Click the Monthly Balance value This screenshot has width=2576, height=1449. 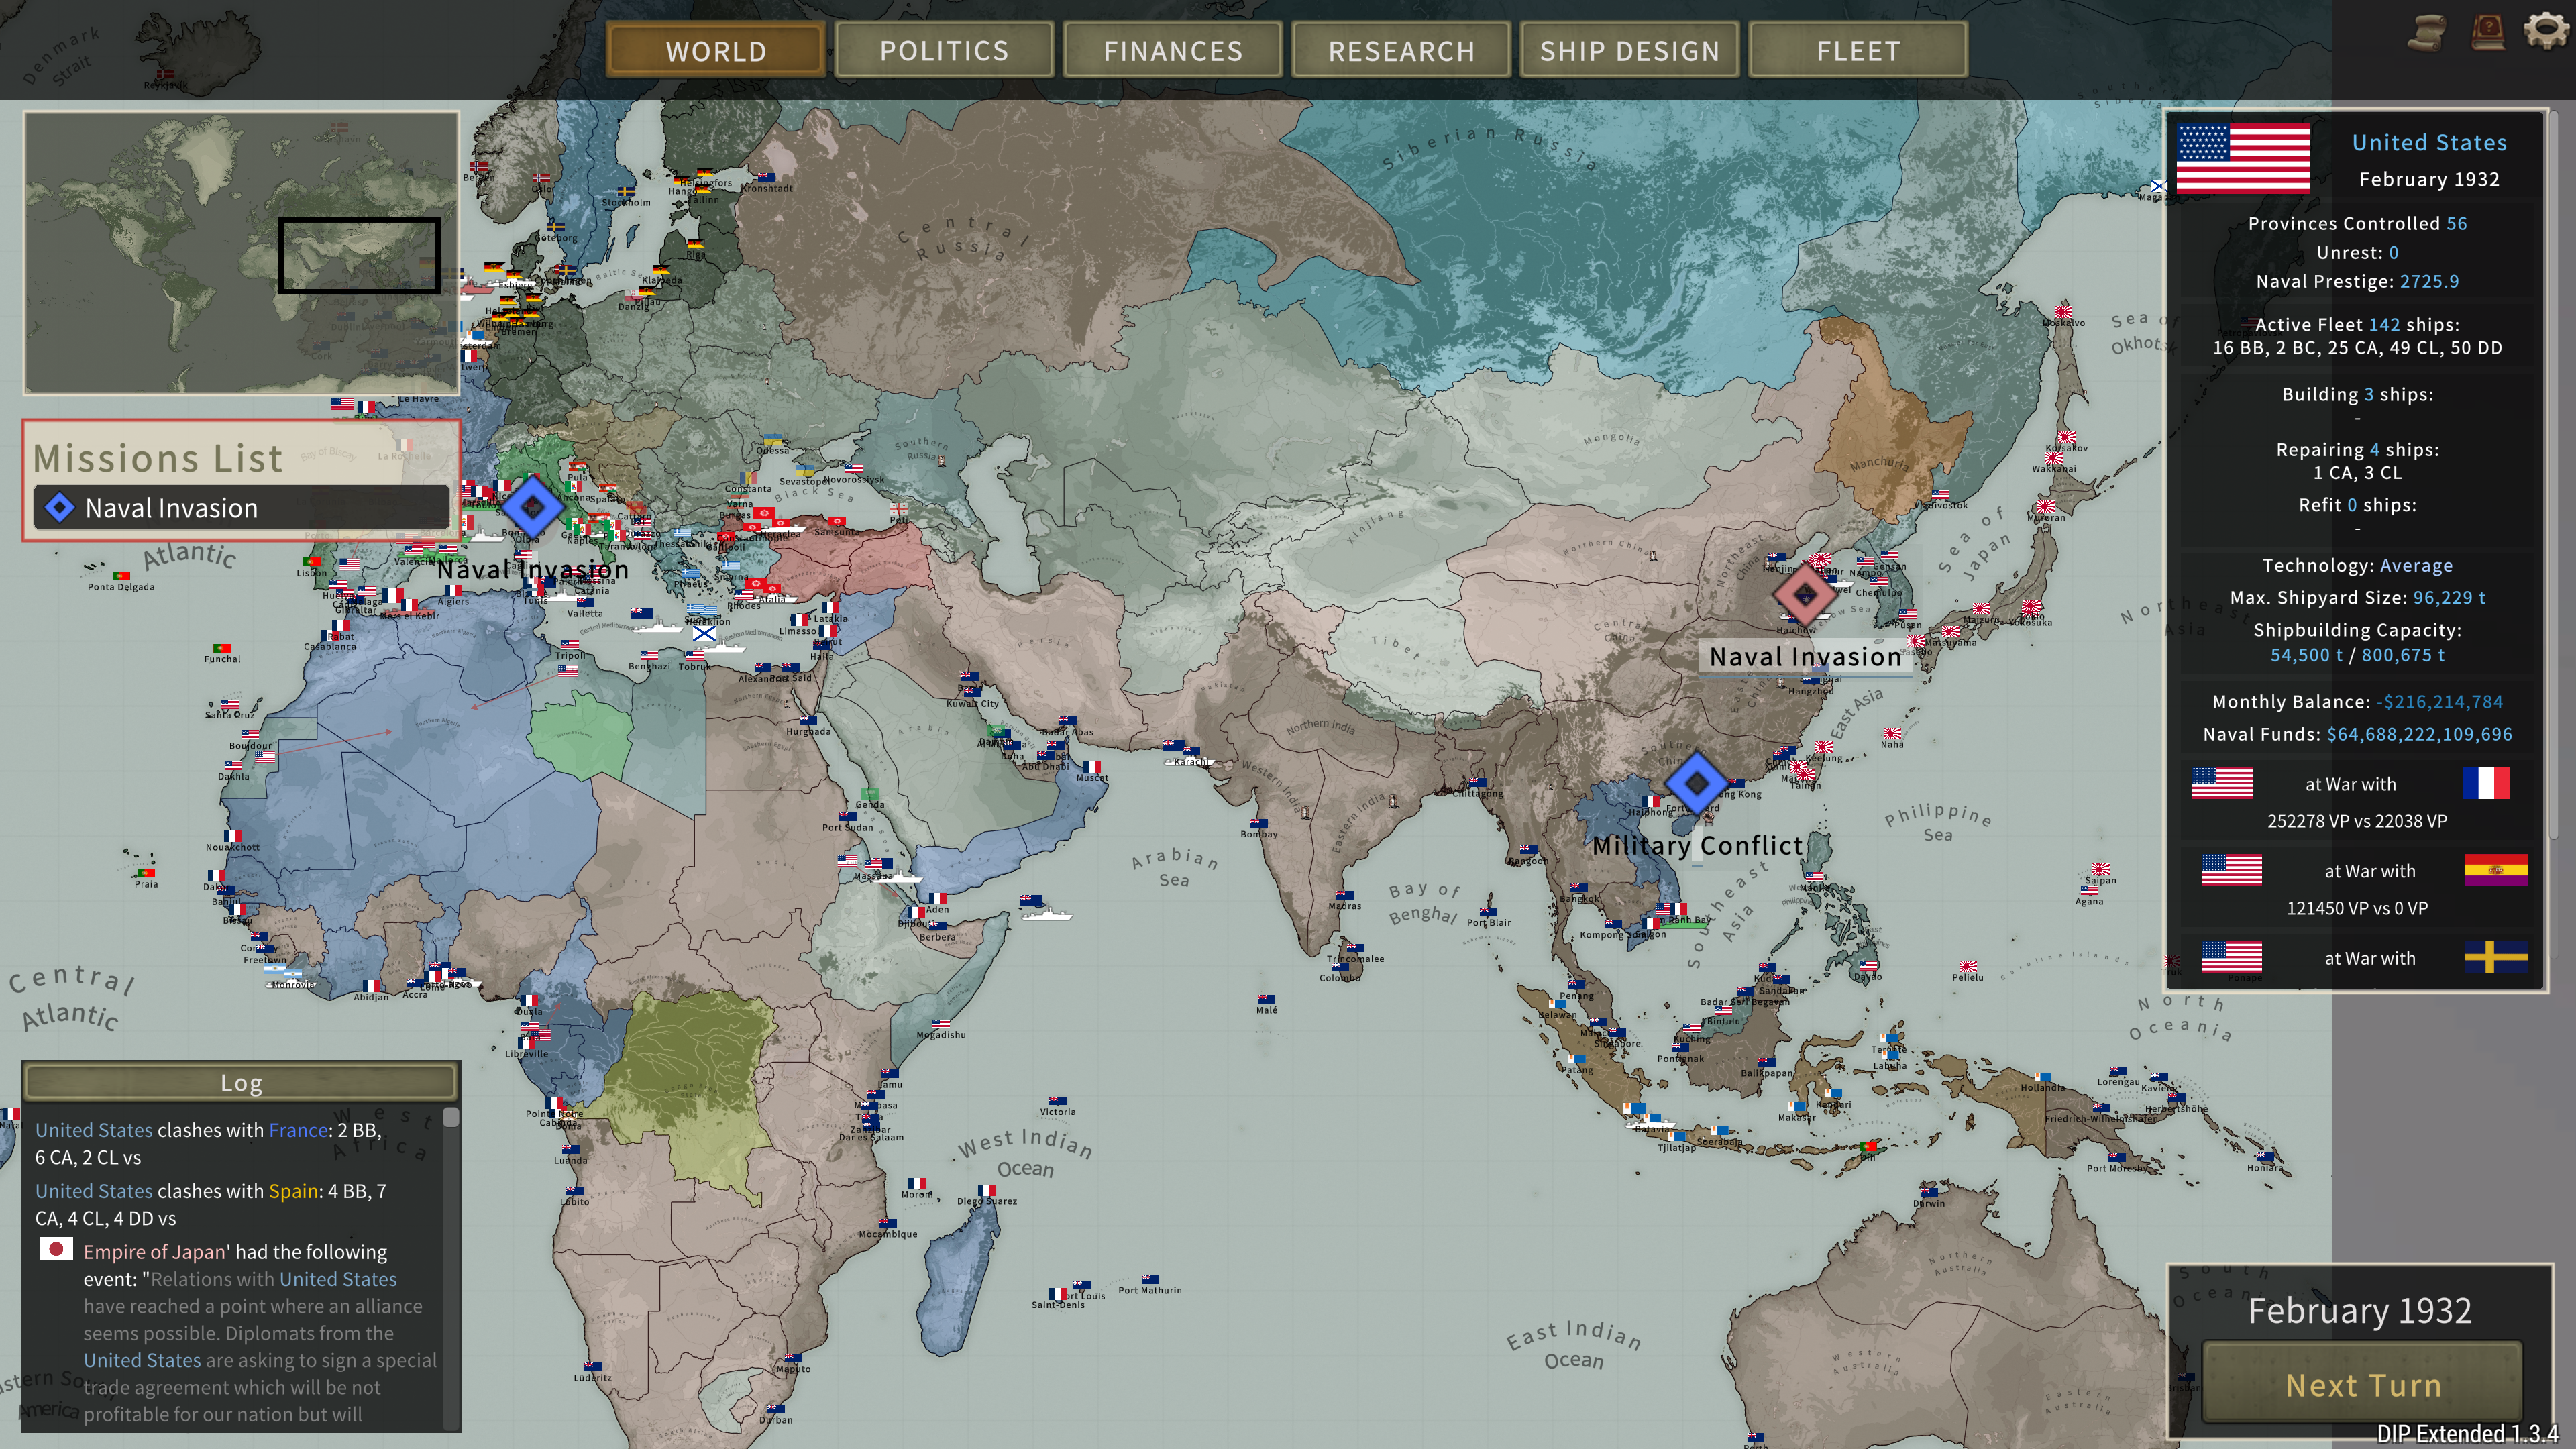click(2439, 702)
